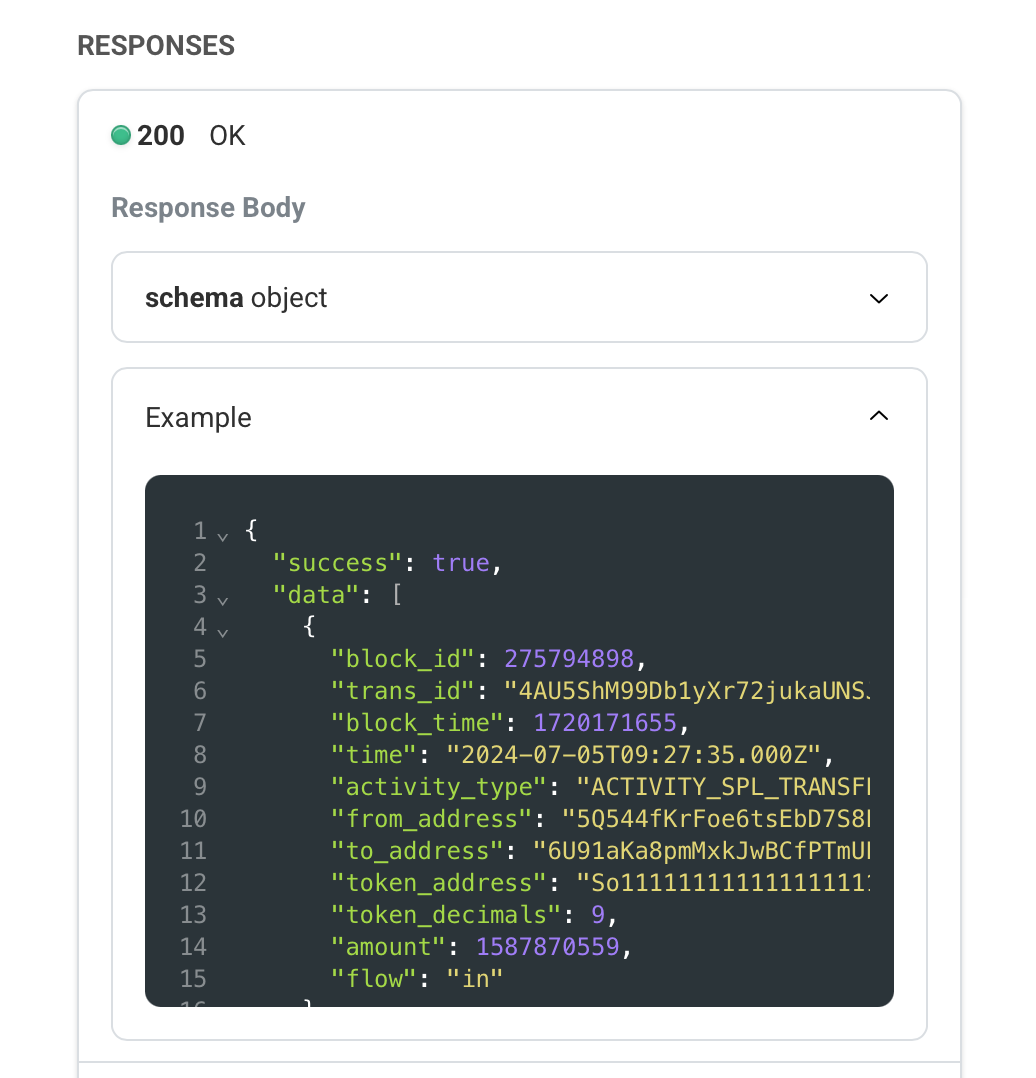Viewport: 1036px width, 1078px height.
Task: Click the "trans_id" key on line 6
Action: [403, 691]
